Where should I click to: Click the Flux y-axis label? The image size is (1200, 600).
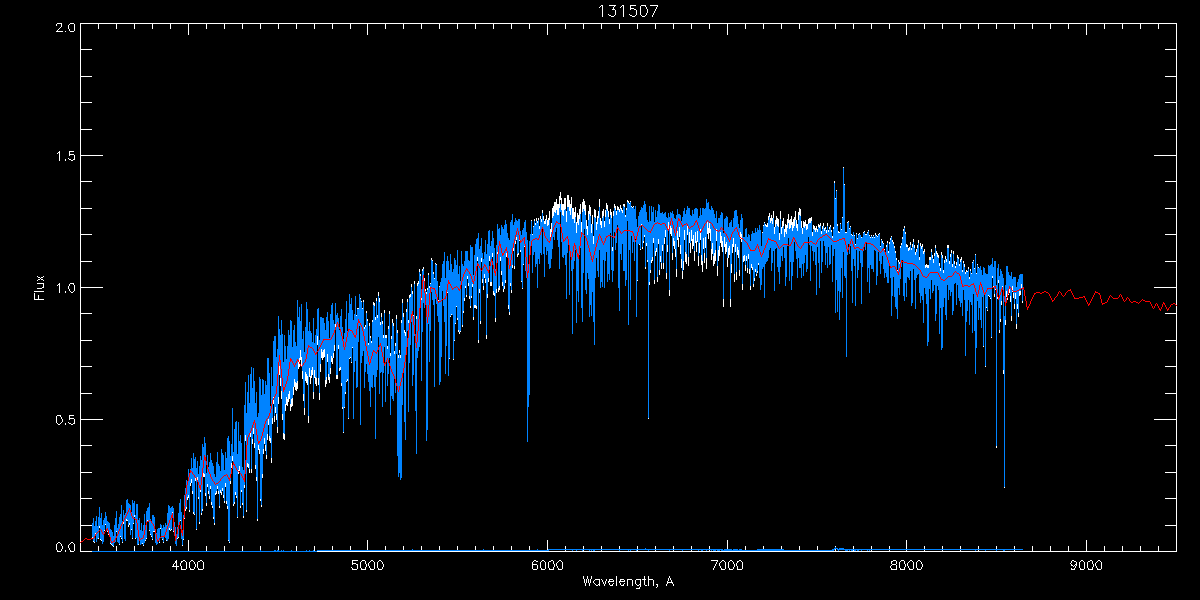39,287
